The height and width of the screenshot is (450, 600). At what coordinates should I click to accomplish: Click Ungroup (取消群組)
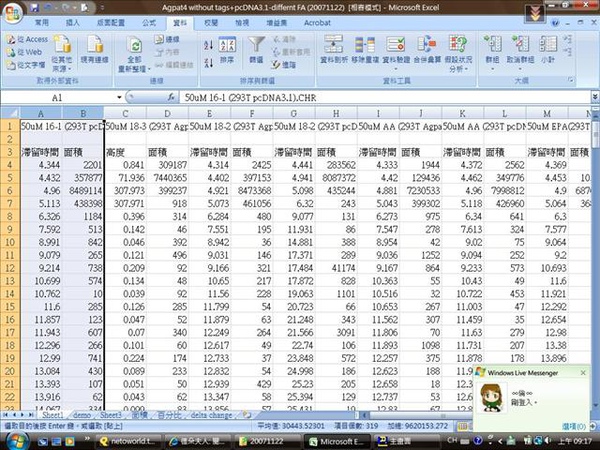click(x=520, y=48)
